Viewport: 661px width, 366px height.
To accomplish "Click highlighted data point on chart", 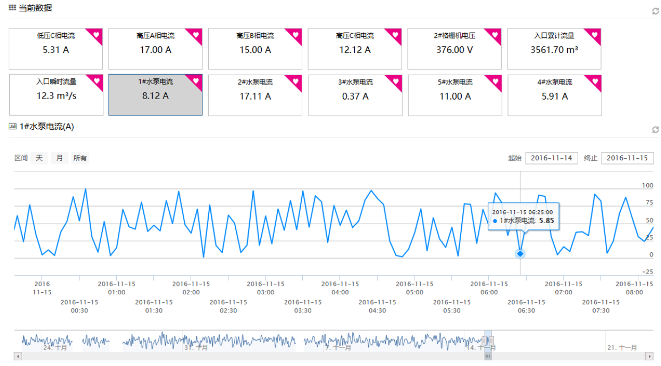I will tap(520, 254).
